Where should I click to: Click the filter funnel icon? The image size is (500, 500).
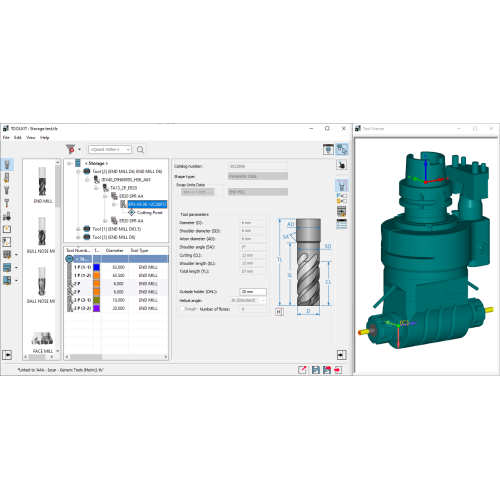coord(70,149)
